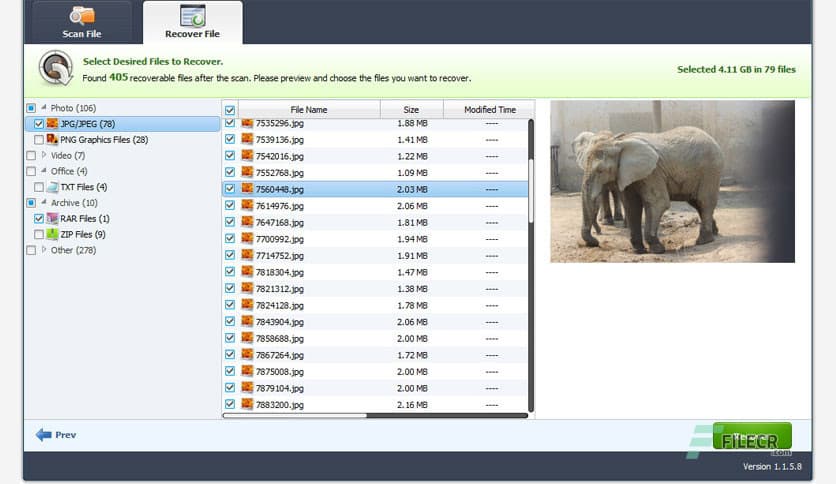Click the Recover File tab icon
The height and width of the screenshot is (484, 836).
192,15
